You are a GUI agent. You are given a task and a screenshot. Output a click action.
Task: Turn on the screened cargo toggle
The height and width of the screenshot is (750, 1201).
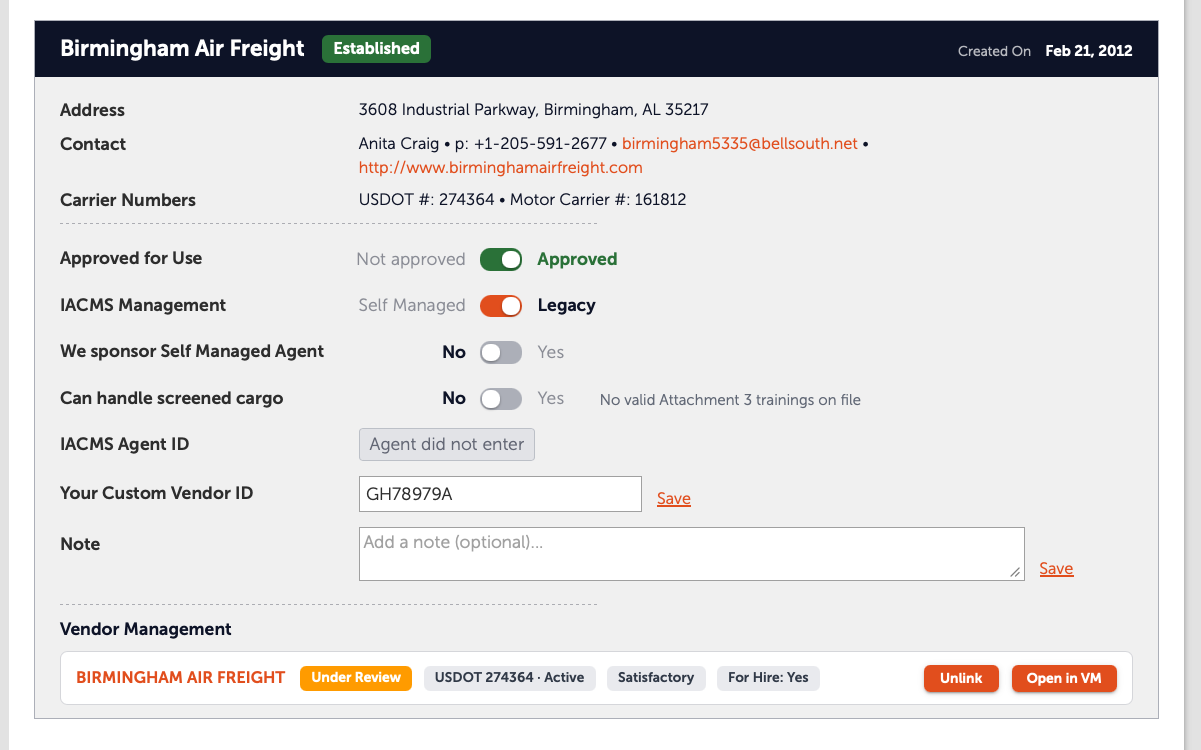click(501, 399)
